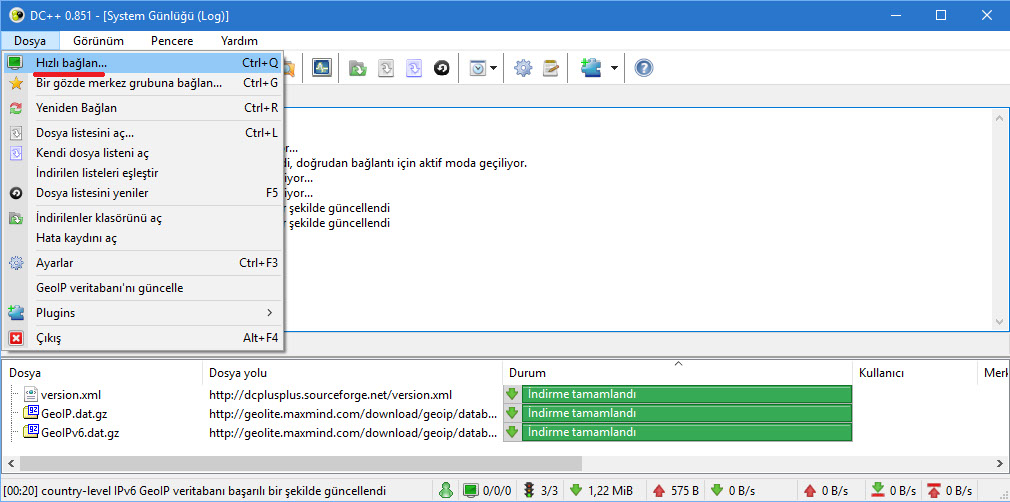Click log line mentioning aktif moda geçiliyor
The width and height of the screenshot is (1010, 502).
tap(406, 164)
